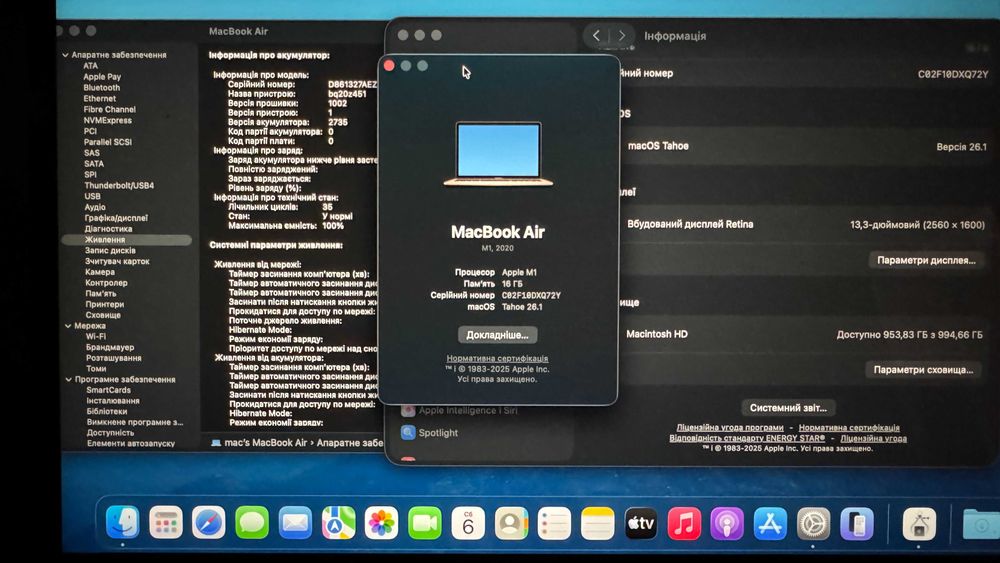Open Calendar showing date 6
The height and width of the screenshot is (563, 1000).
468,523
